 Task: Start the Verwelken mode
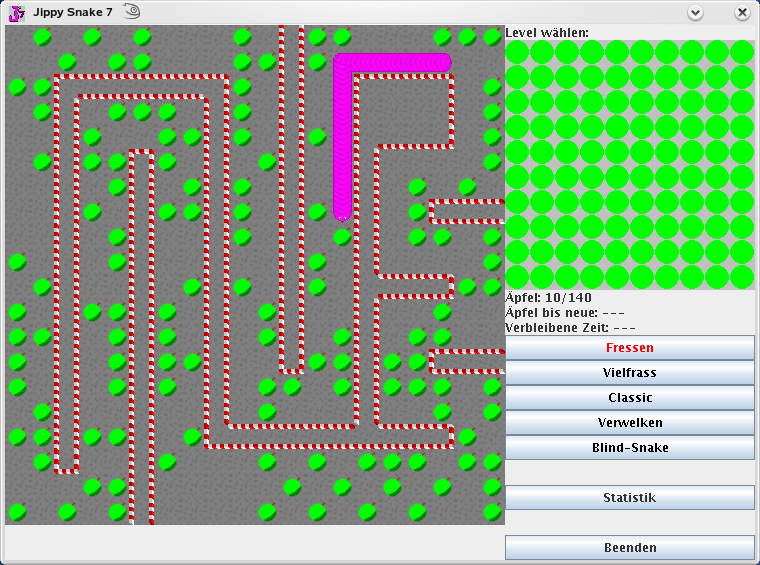click(630, 423)
